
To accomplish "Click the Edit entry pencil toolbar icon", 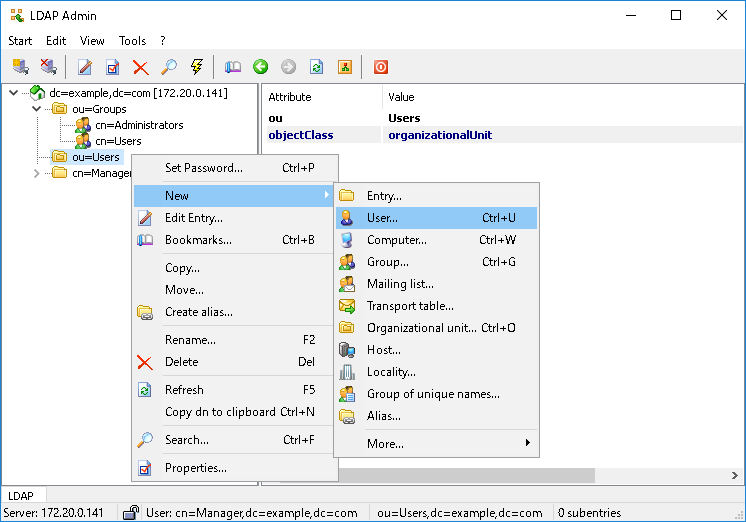I will click(85, 67).
